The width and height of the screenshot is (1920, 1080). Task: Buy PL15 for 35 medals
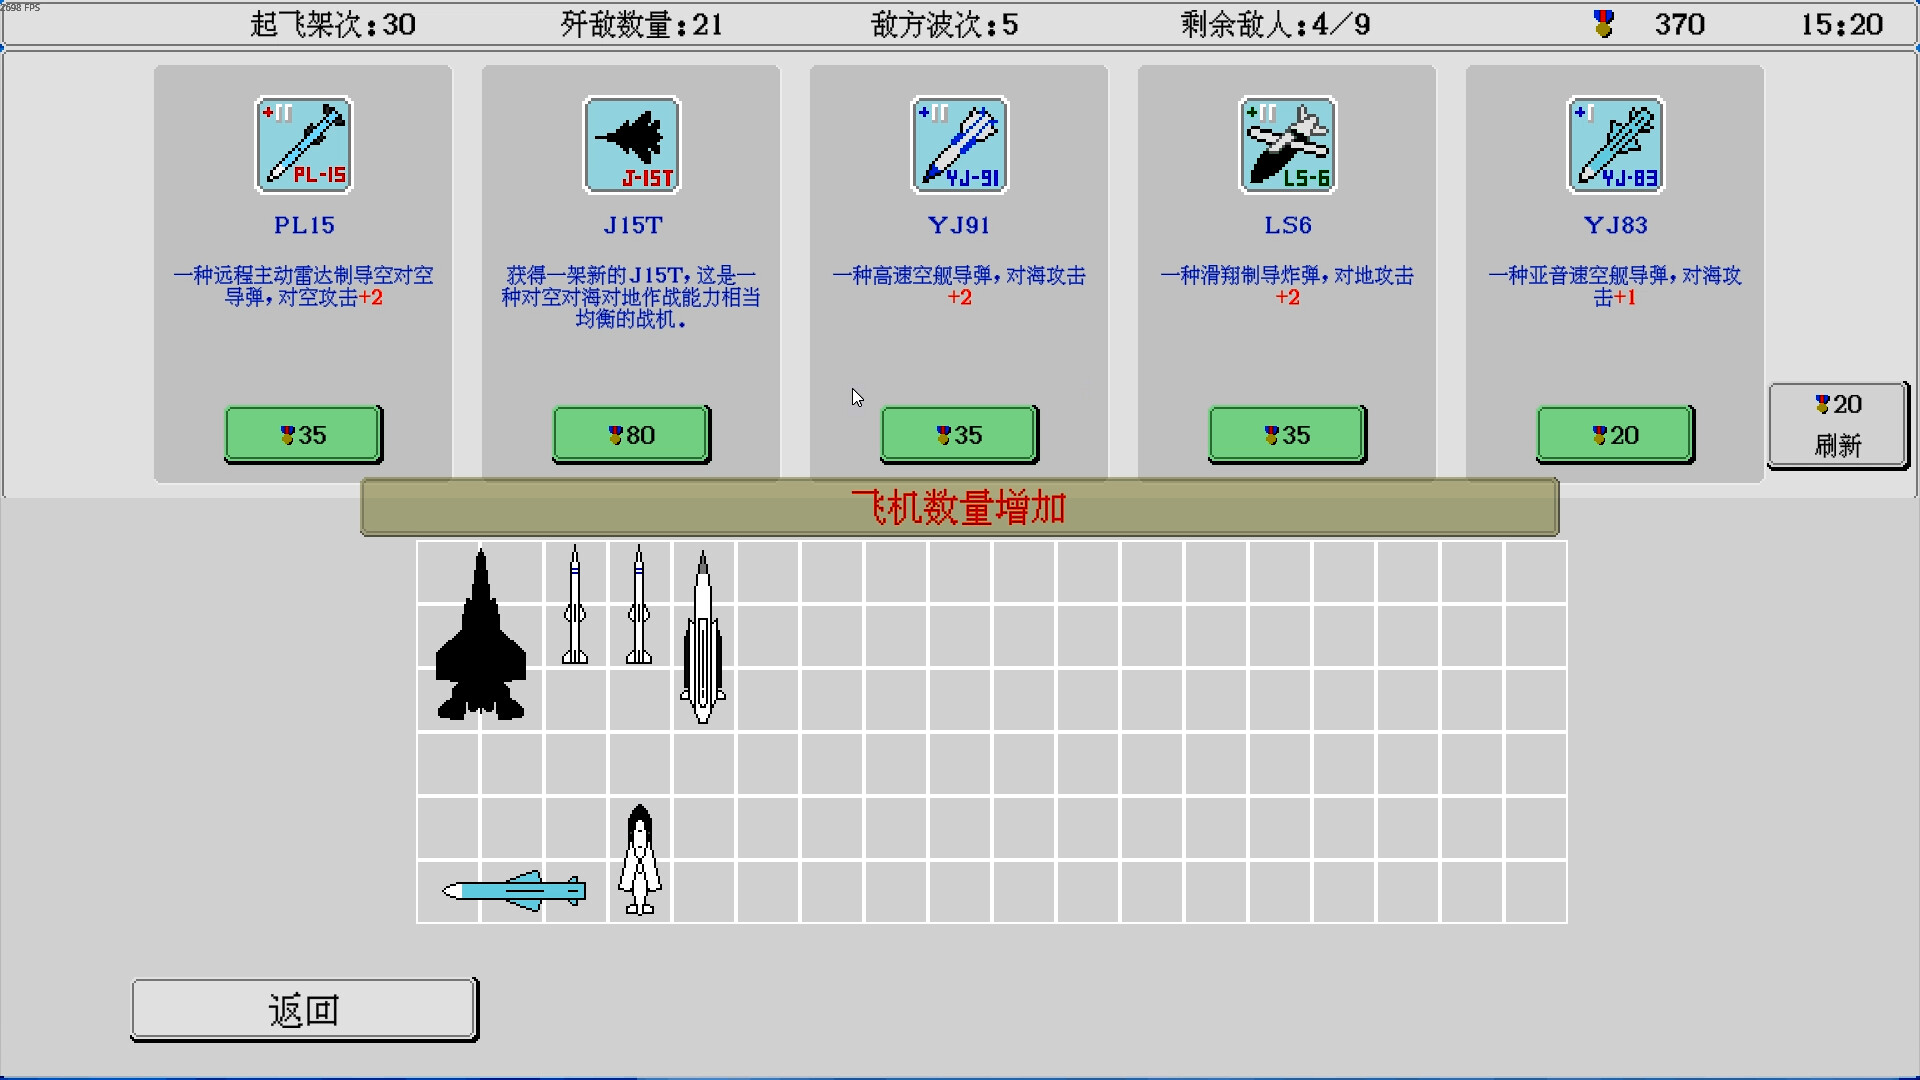coord(304,435)
